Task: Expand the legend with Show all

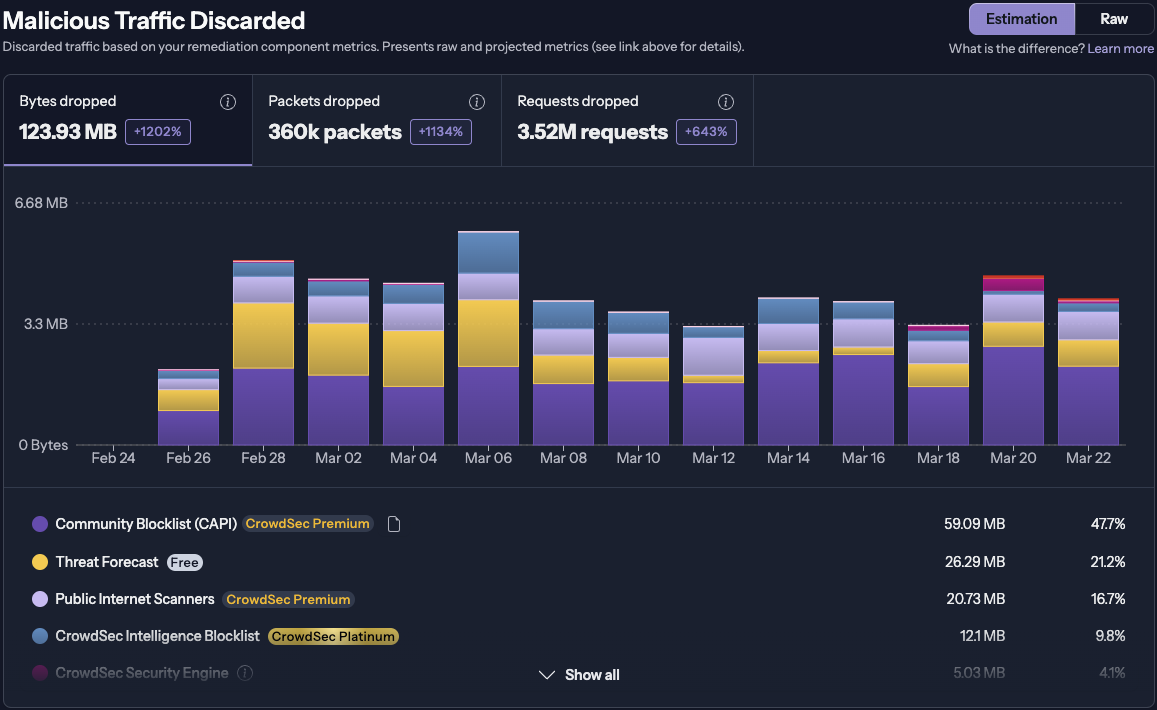Action: (x=591, y=675)
